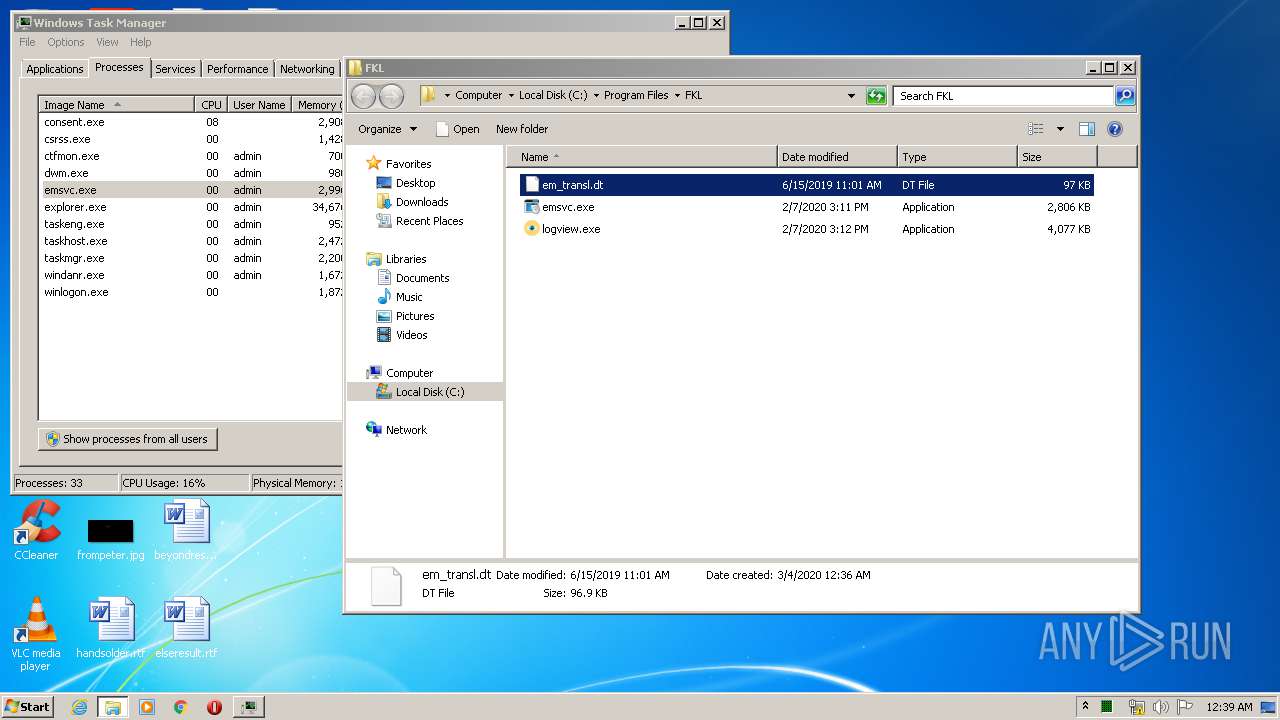The height and width of the screenshot is (720, 1280).
Task: Click Show processes from all users
Action: click(x=127, y=439)
